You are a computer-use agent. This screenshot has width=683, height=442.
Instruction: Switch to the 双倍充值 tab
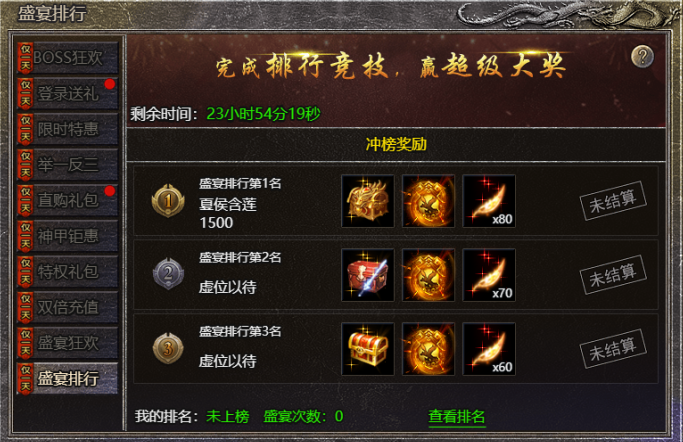pos(68,307)
